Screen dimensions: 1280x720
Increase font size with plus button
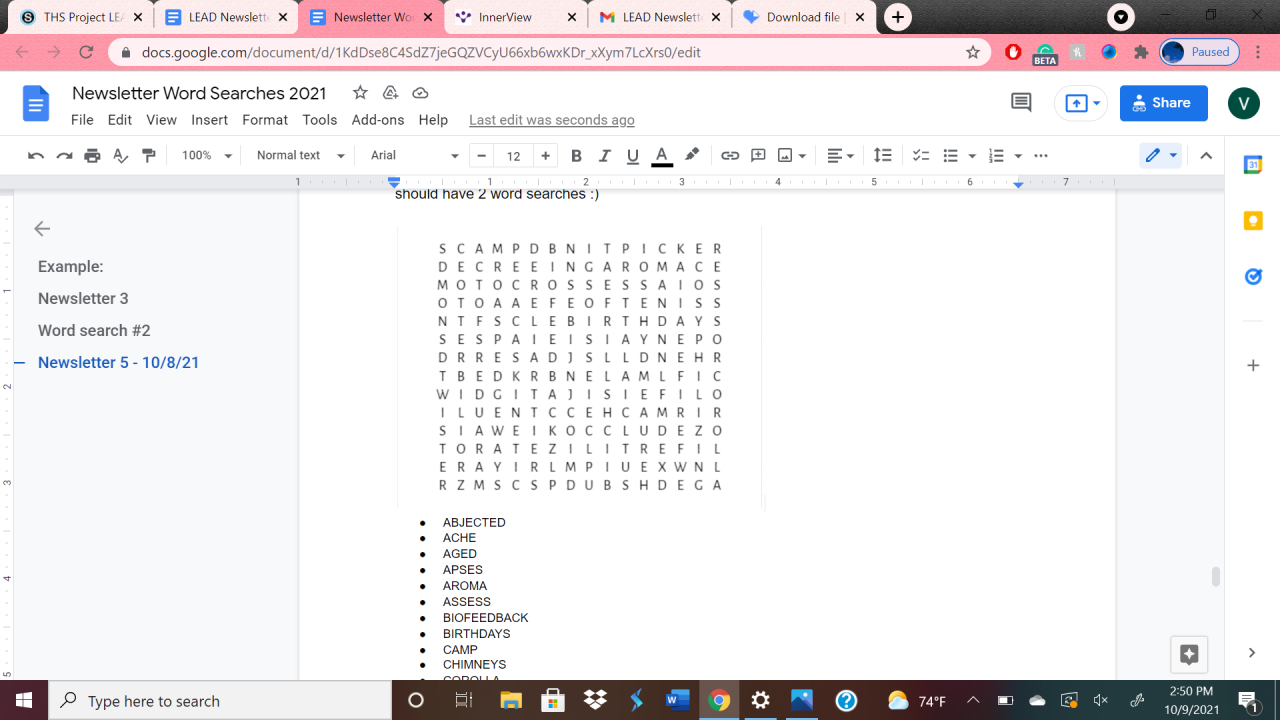point(545,156)
